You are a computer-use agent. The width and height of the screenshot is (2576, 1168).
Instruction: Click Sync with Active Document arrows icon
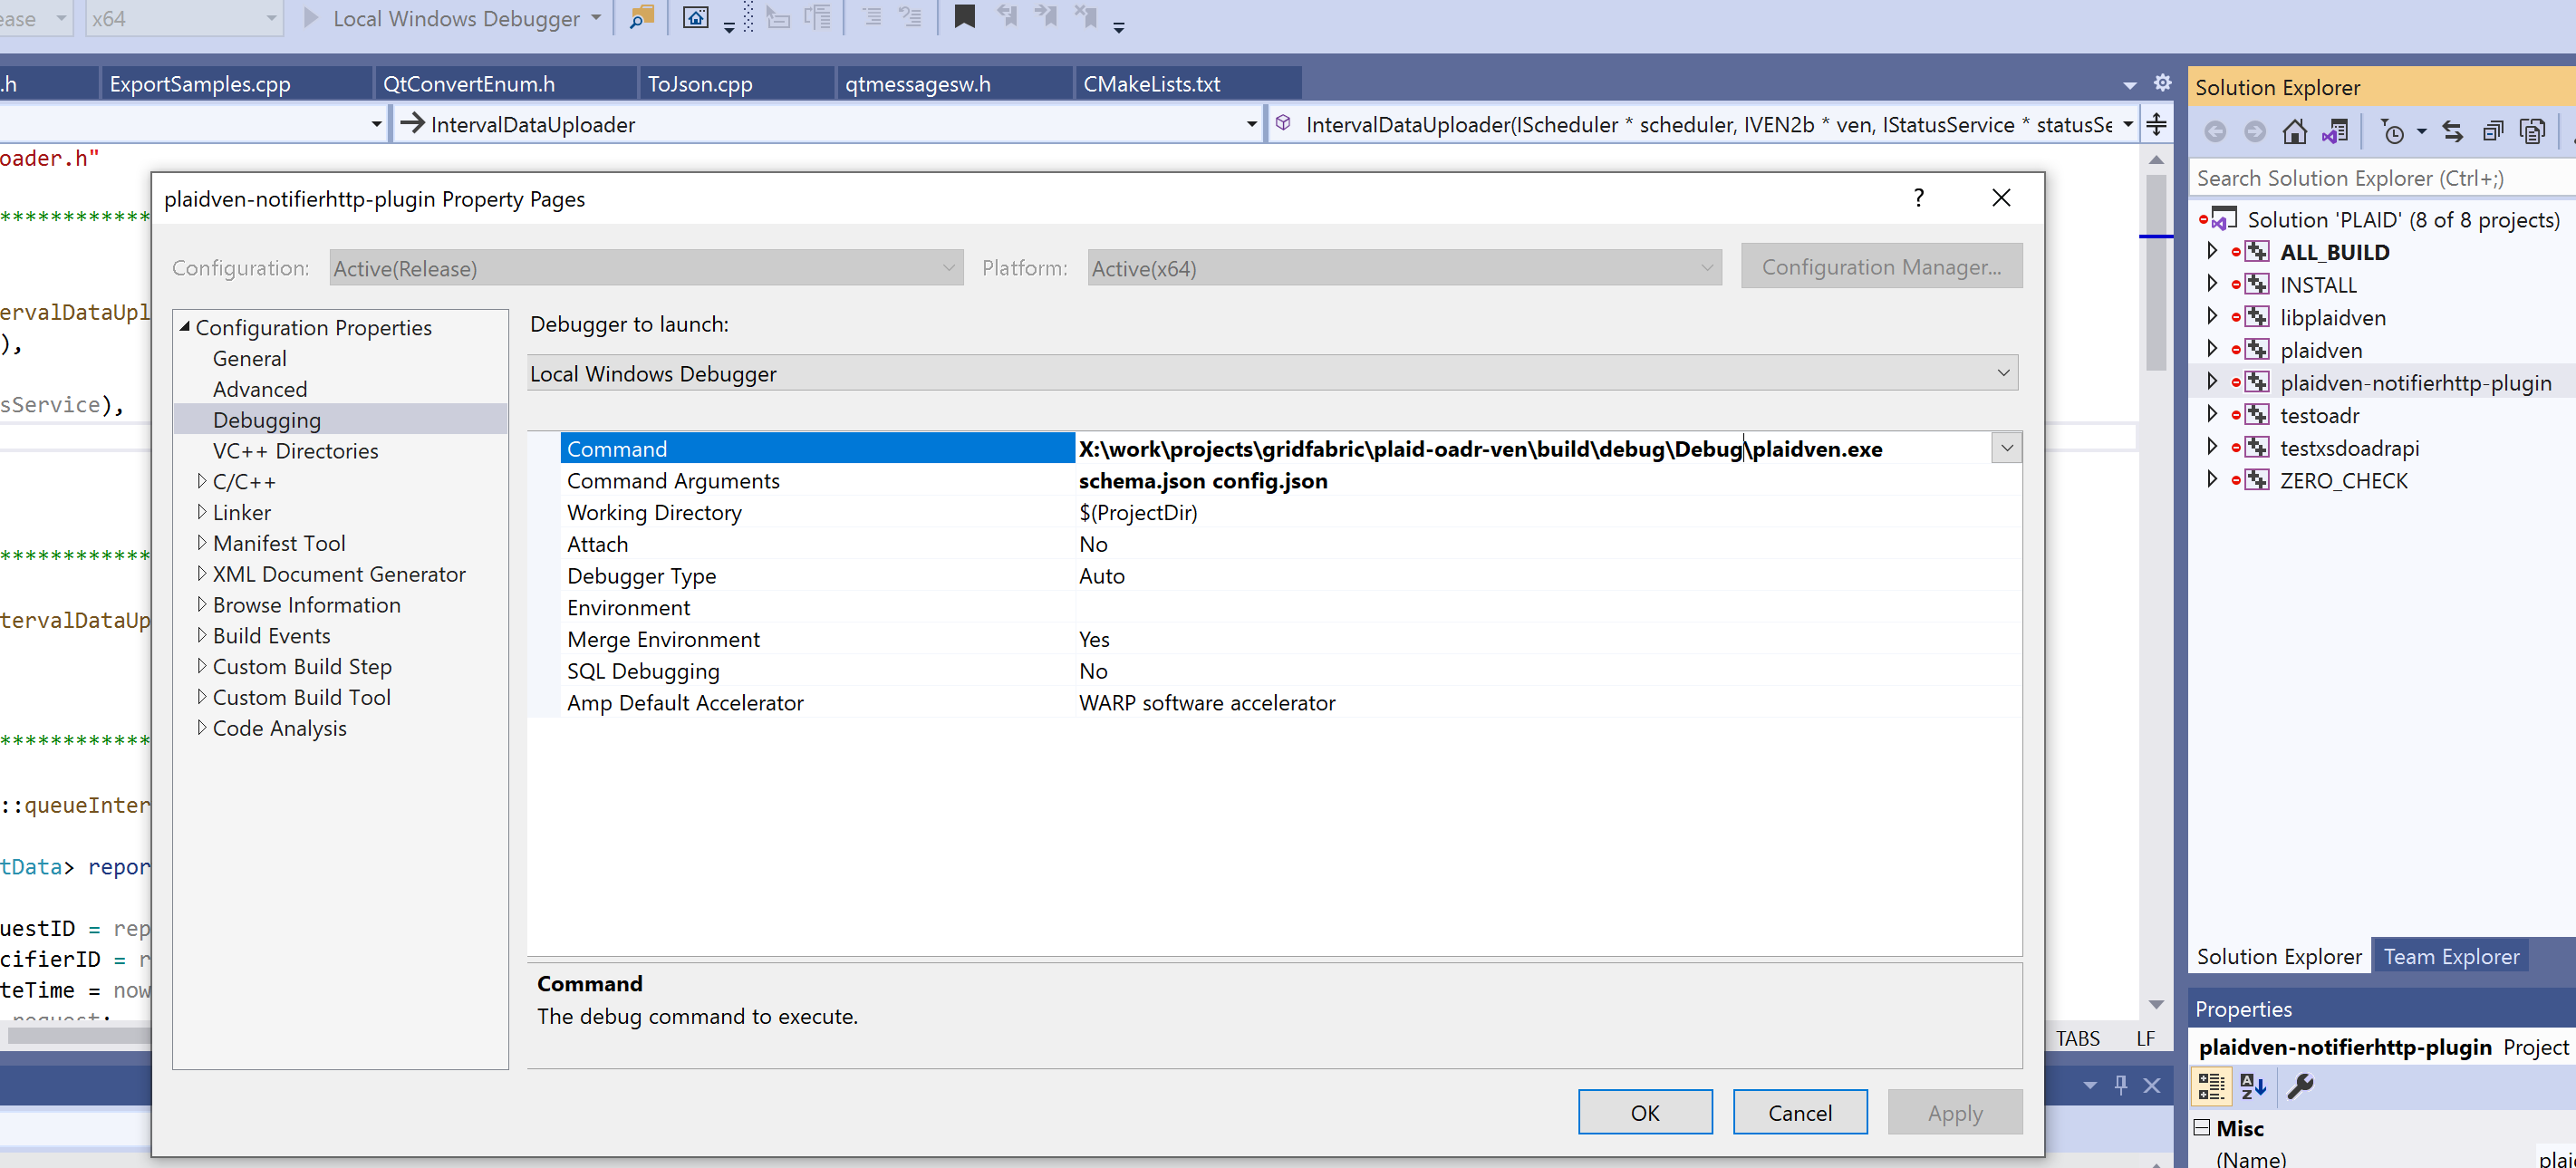tap(2452, 131)
